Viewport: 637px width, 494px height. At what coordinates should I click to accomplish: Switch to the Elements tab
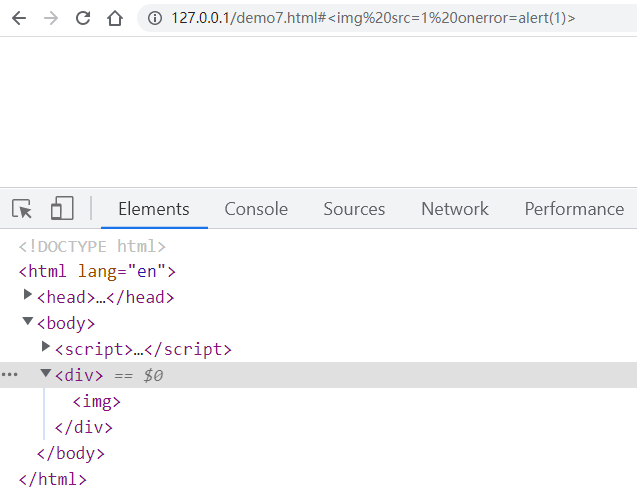point(154,209)
